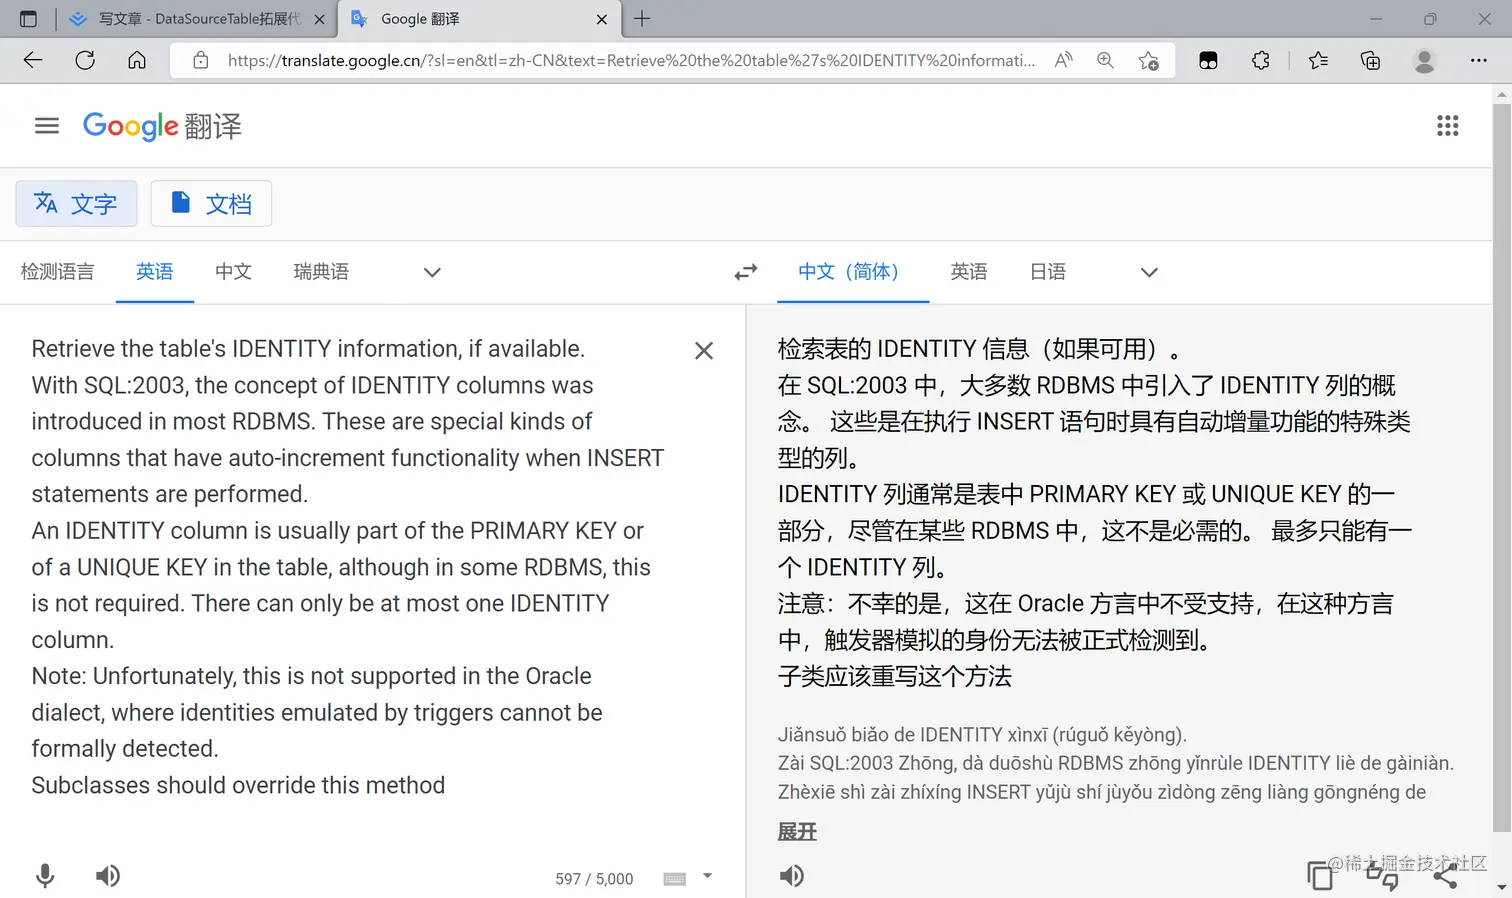
Task: Listen to the translated text audio
Action: pos(792,876)
